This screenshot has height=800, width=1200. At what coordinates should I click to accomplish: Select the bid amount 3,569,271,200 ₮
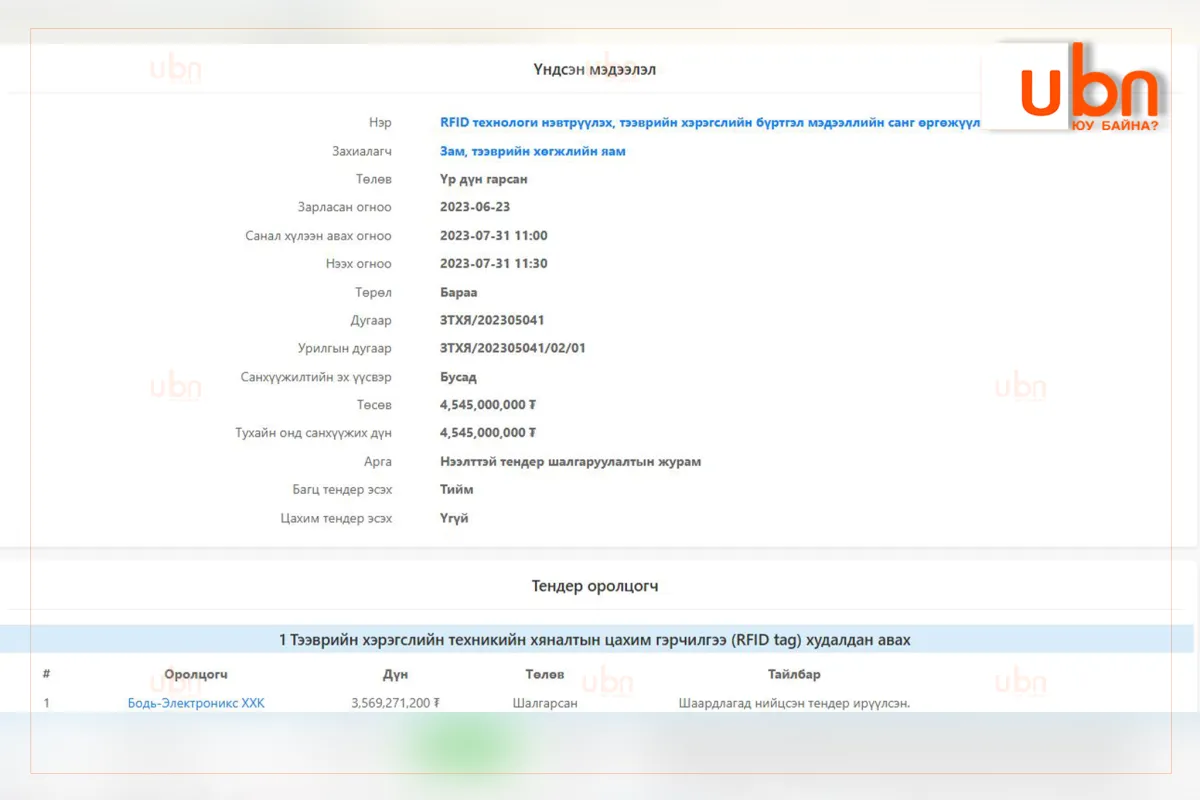coord(395,703)
